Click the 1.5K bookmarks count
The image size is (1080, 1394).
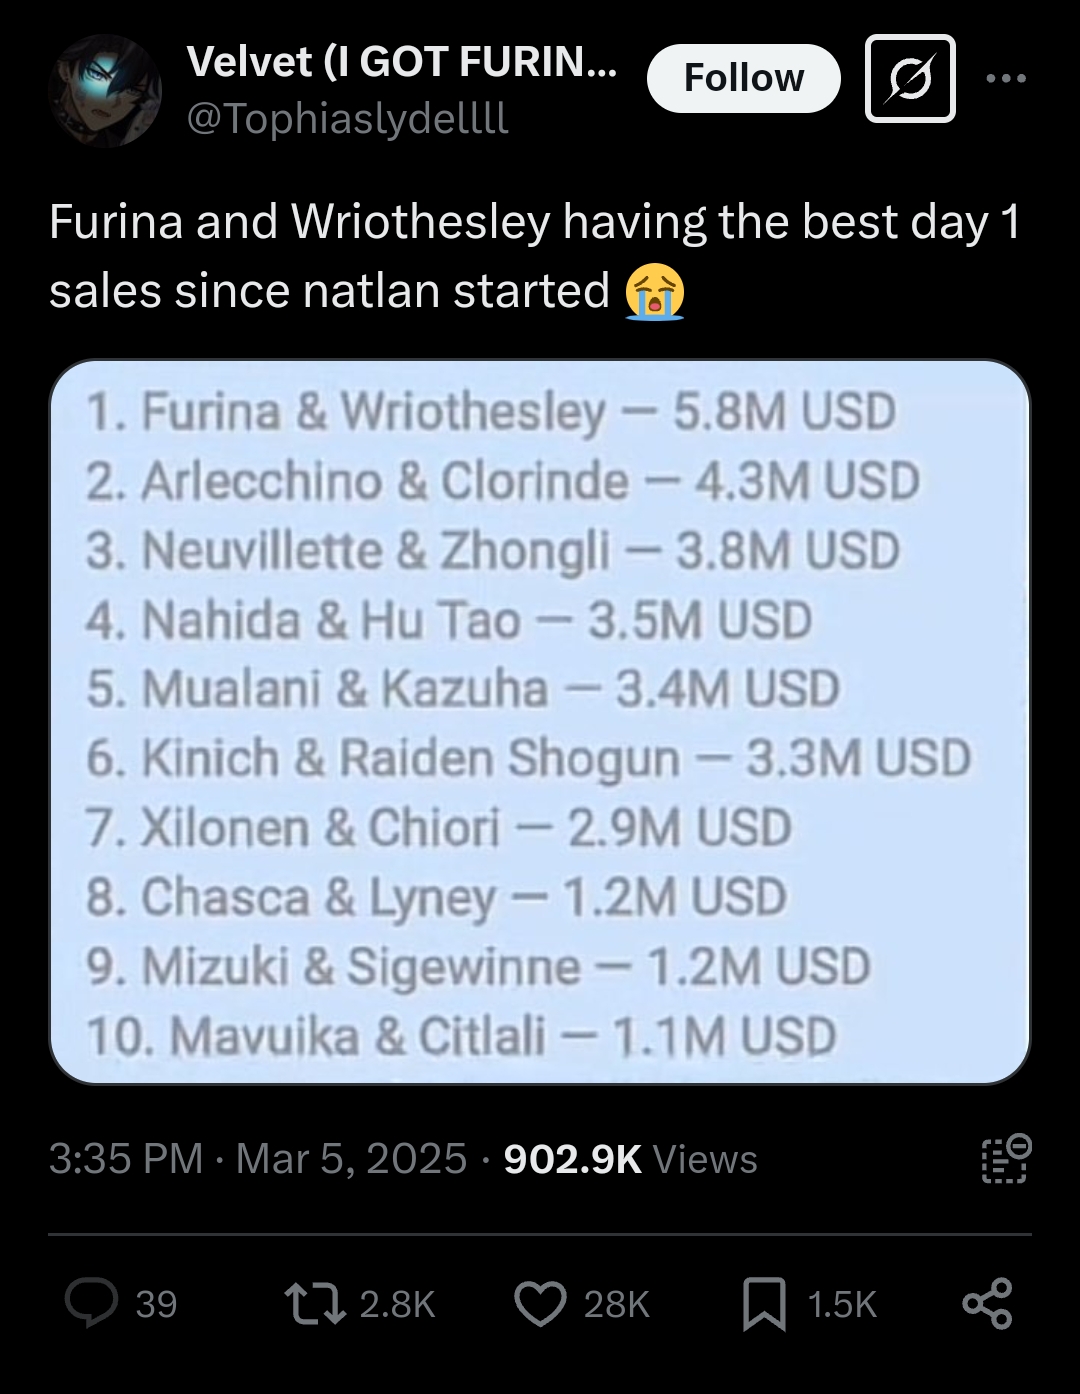(x=842, y=1305)
